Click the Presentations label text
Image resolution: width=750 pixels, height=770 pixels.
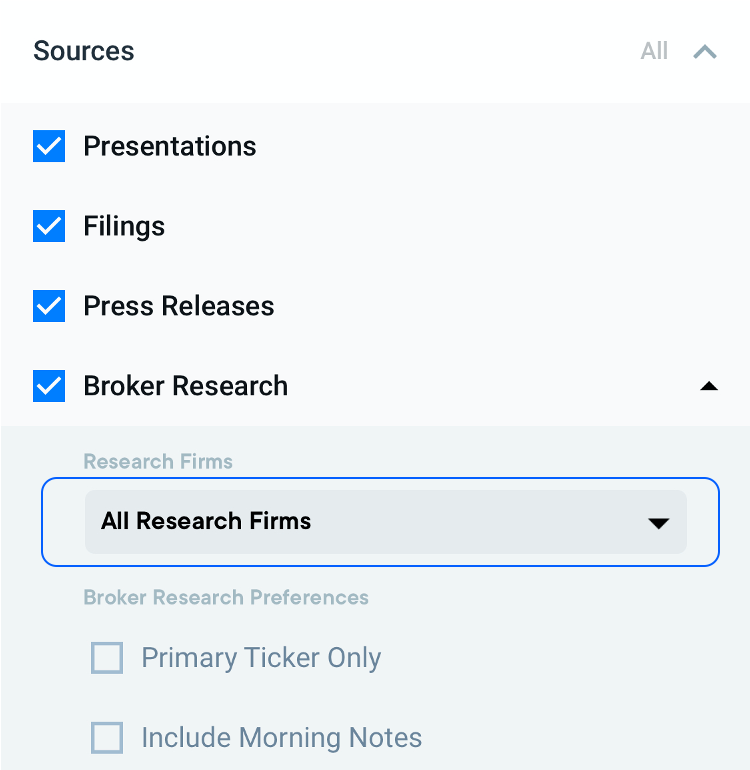click(170, 146)
